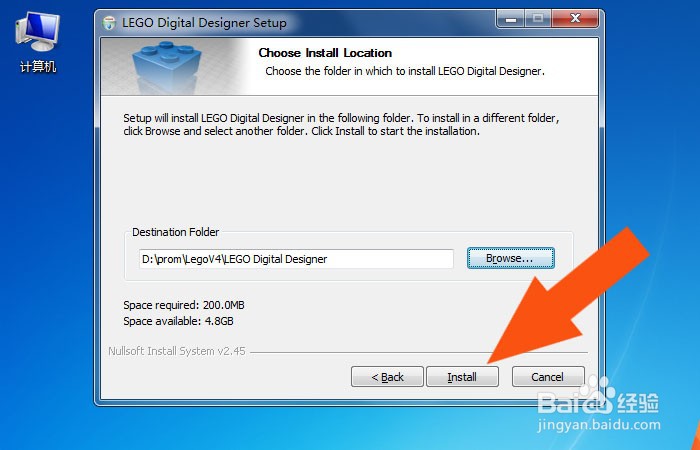Click the "Choose Install Location" heading

(325, 53)
